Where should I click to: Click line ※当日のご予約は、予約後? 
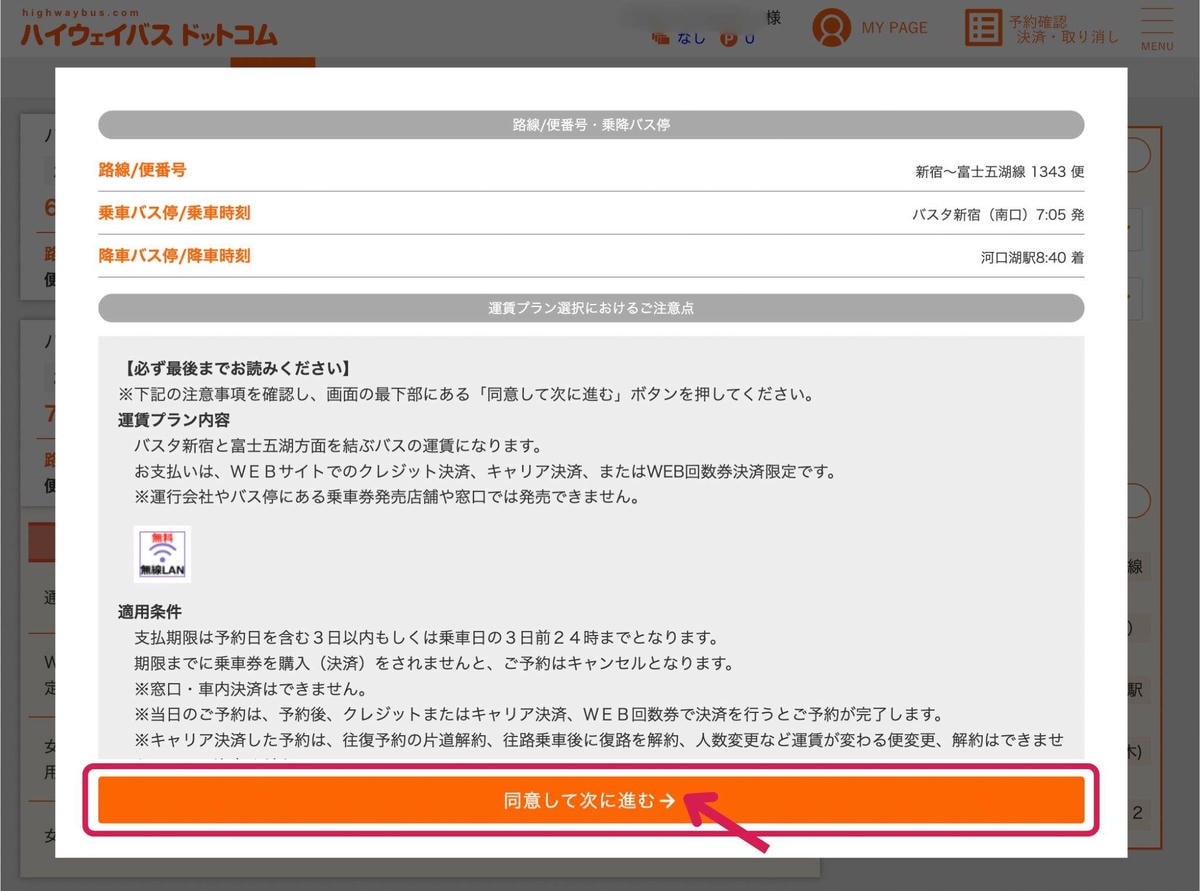(539, 715)
